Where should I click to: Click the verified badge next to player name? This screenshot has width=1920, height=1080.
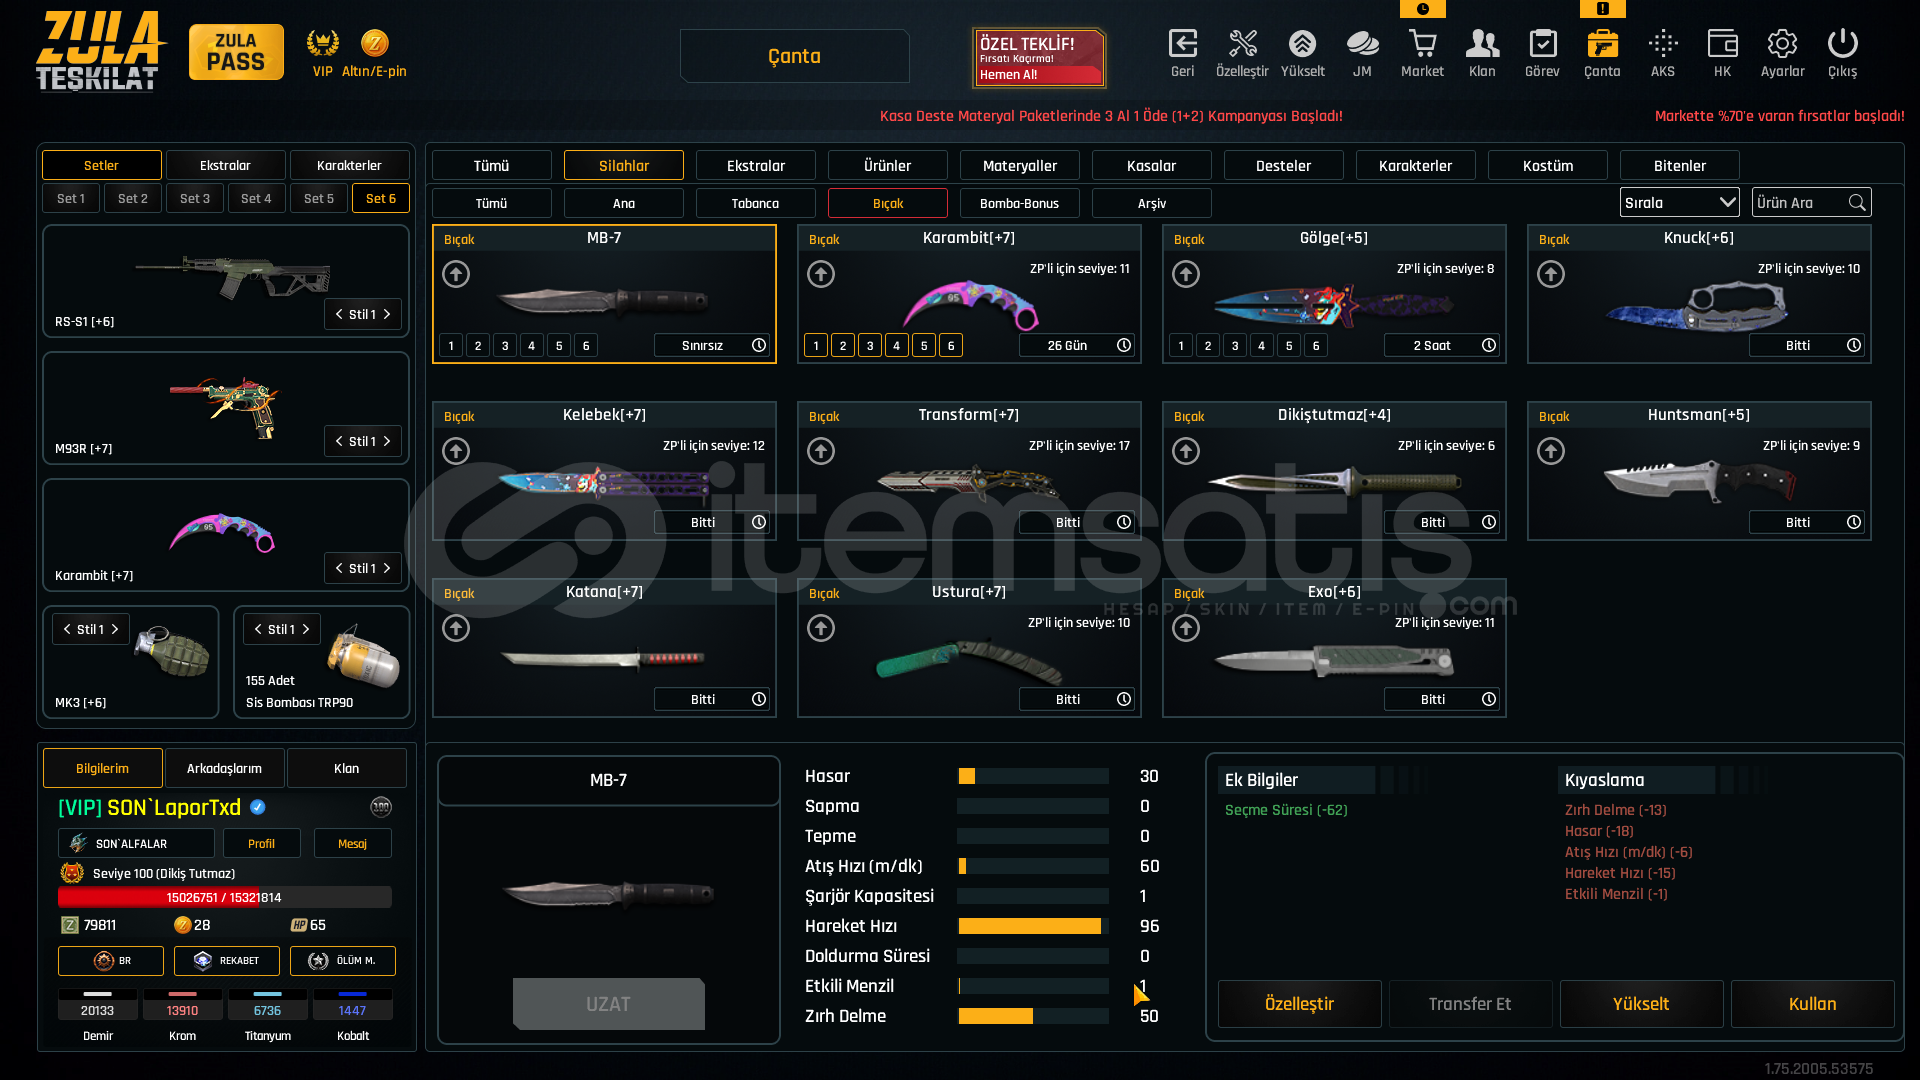click(258, 807)
